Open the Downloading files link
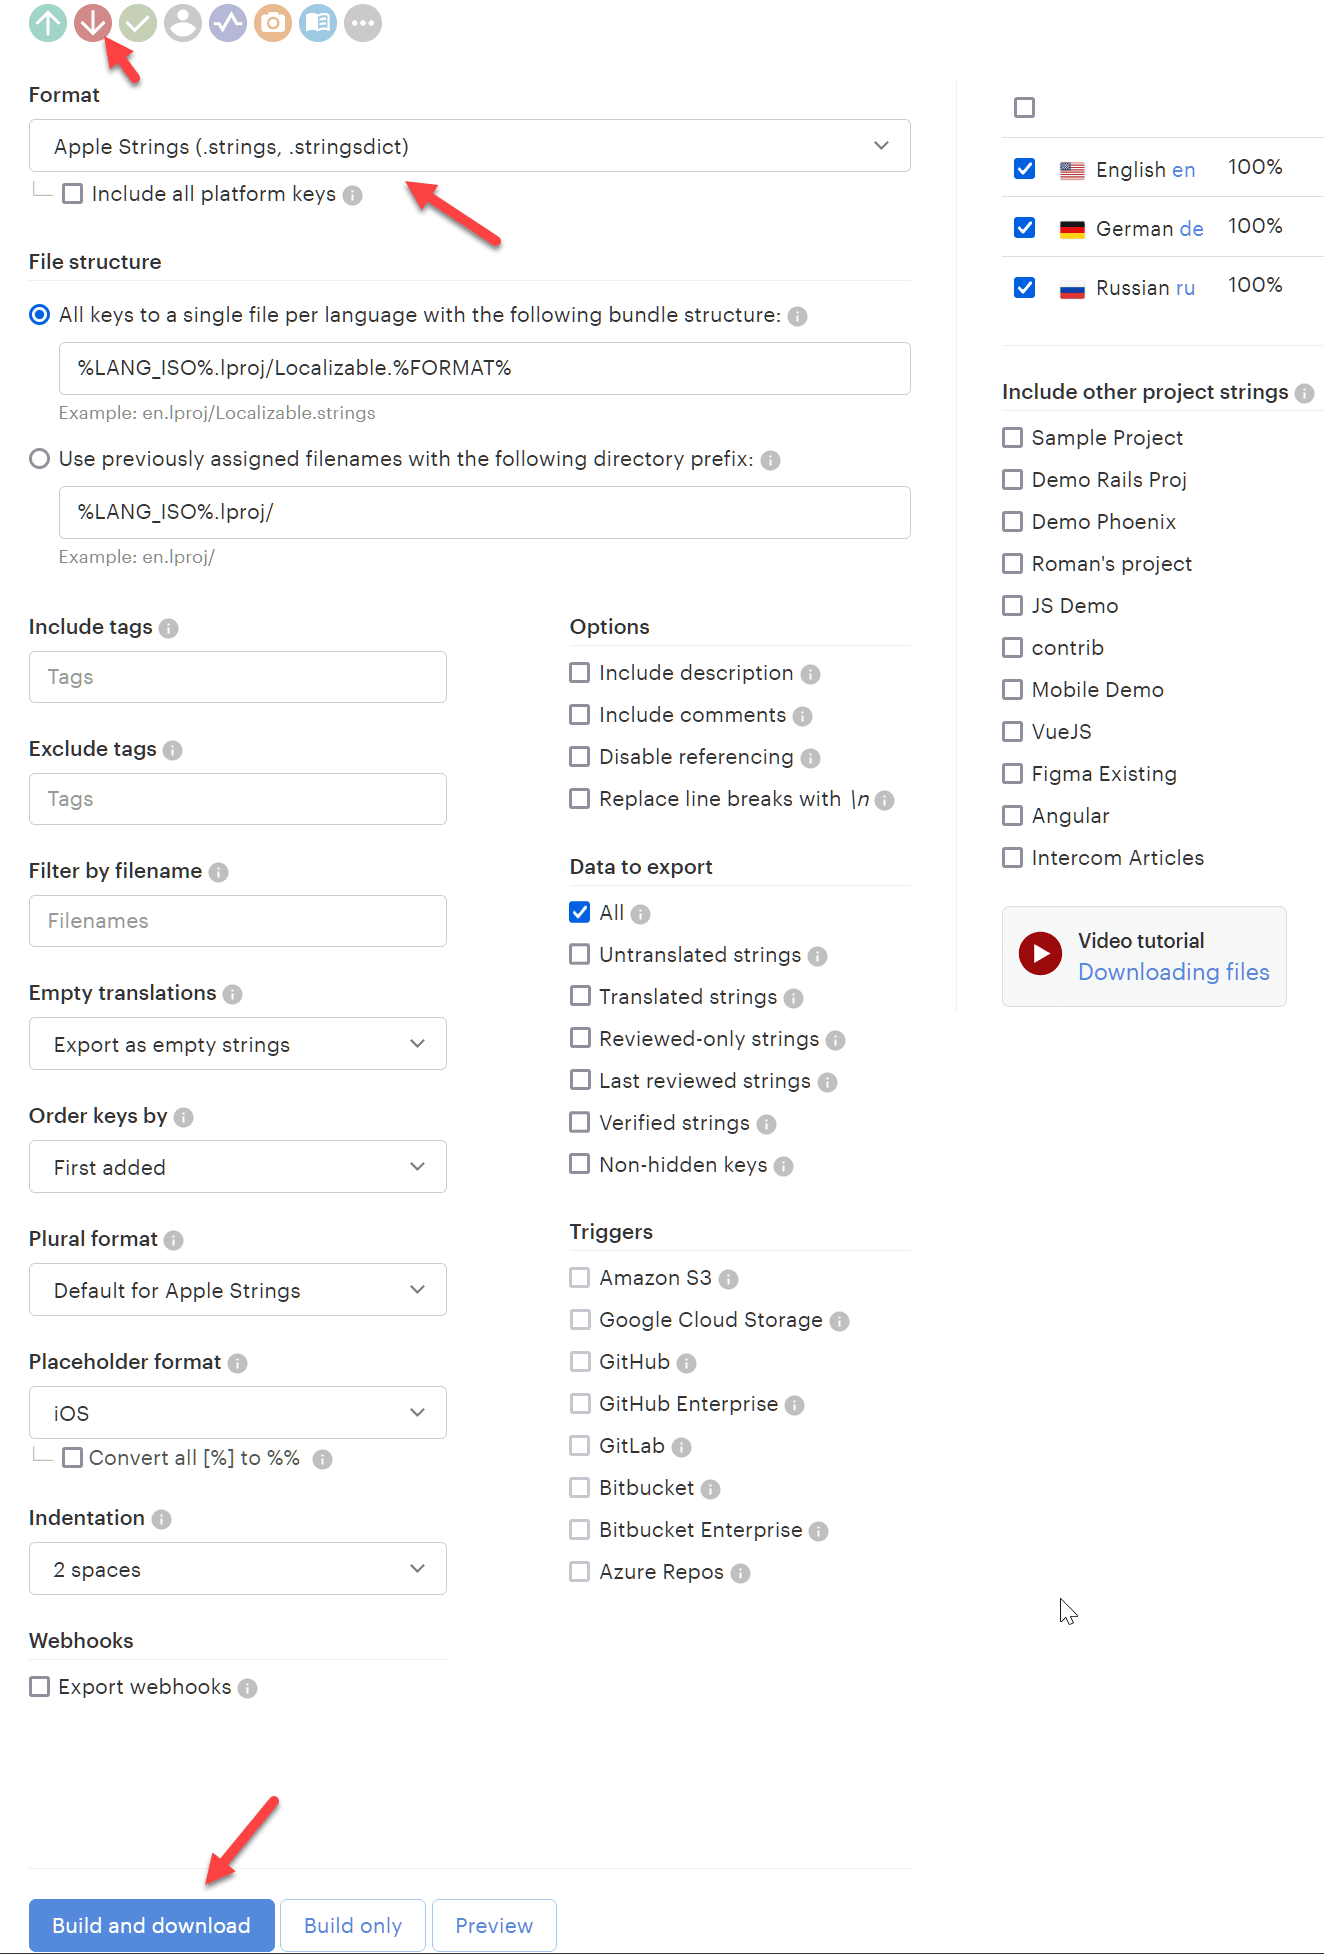This screenshot has width=1324, height=1954. click(x=1173, y=972)
